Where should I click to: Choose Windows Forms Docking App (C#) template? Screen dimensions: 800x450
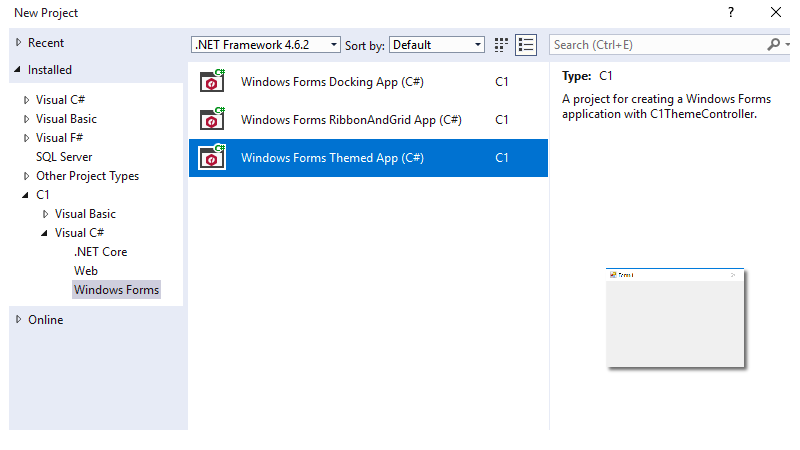coord(368,82)
